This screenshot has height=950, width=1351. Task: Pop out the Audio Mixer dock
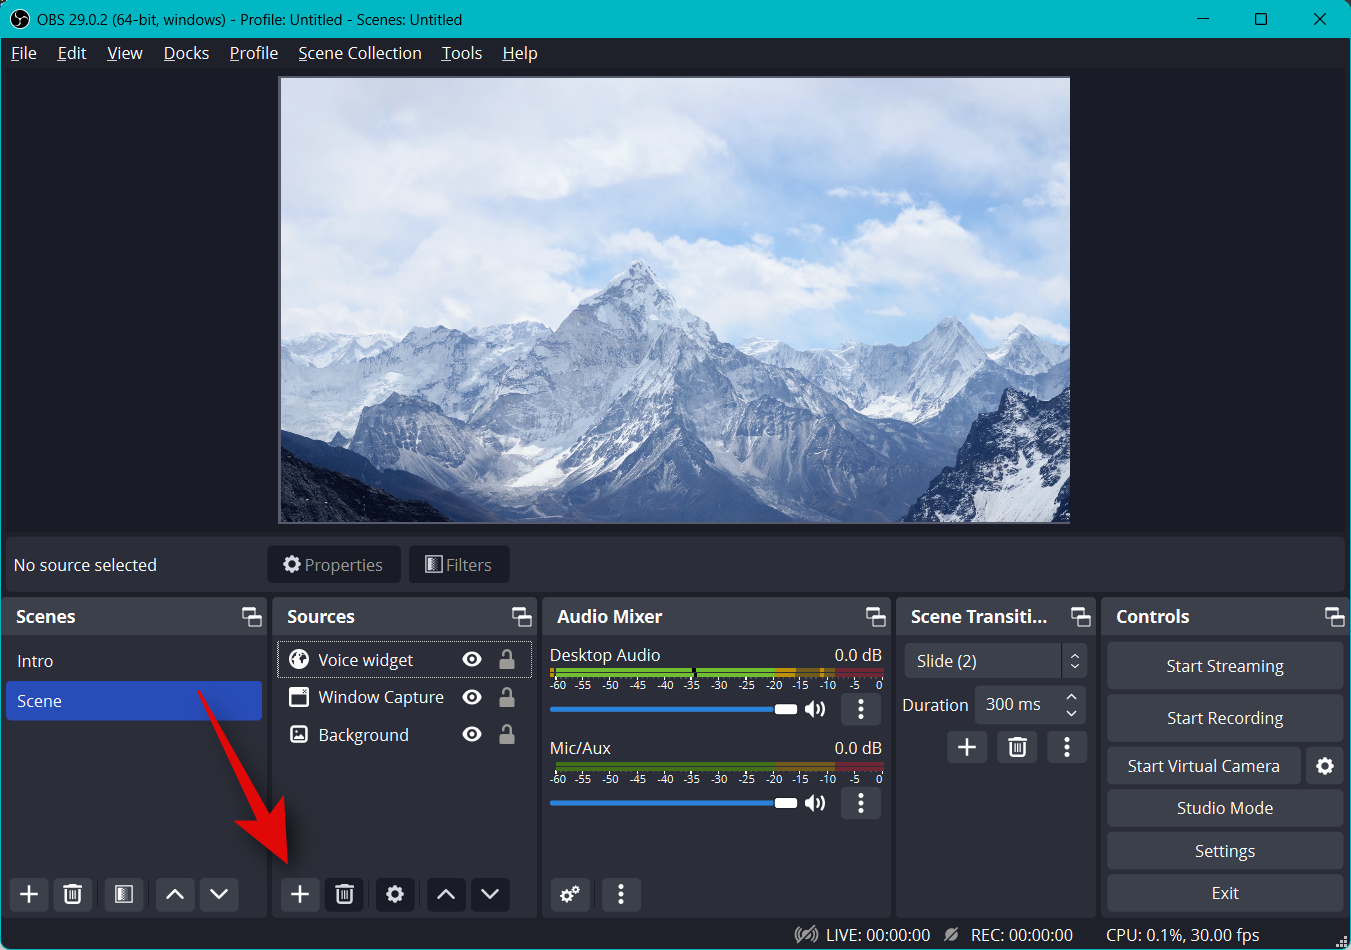(x=875, y=617)
